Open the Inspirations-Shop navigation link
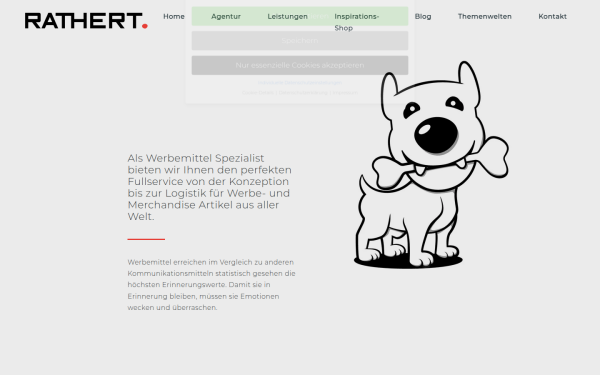Screen dimensions: 600x375 357,22
